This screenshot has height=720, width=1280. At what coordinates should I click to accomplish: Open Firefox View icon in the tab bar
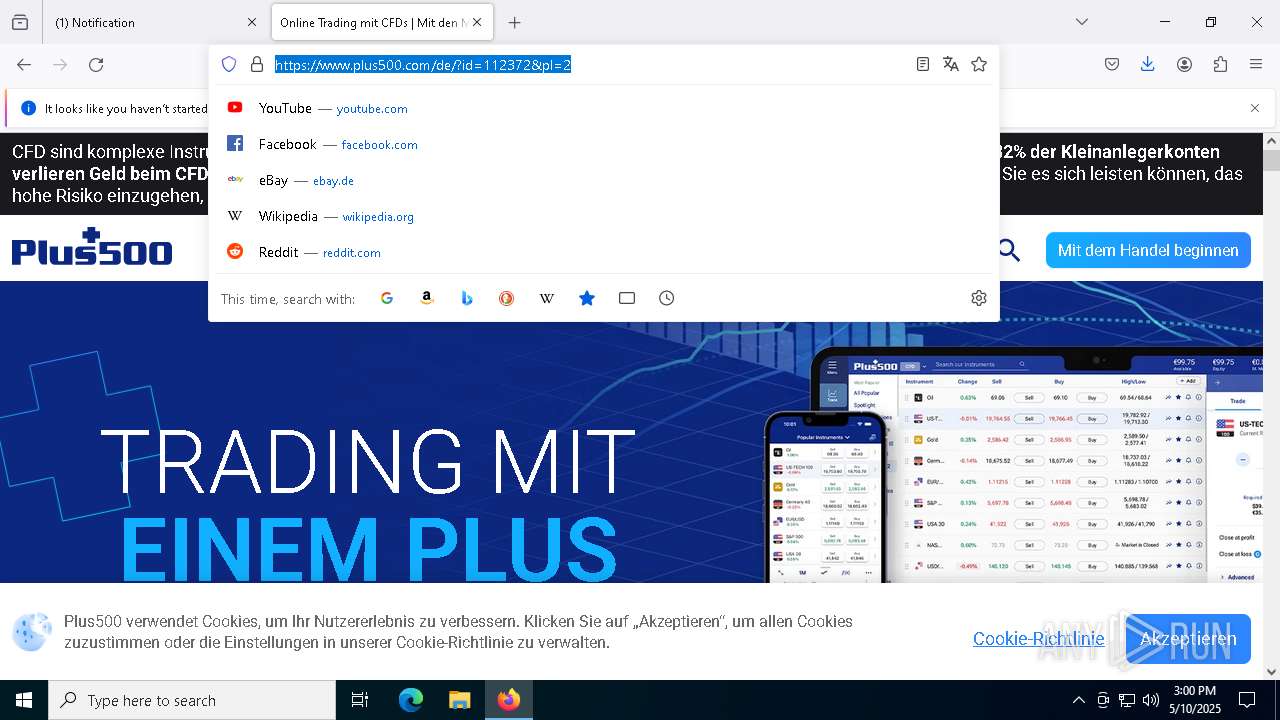(x=20, y=22)
